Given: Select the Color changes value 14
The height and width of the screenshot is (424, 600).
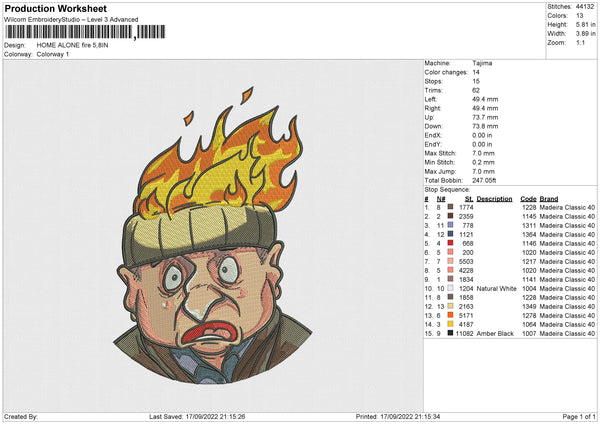Looking at the screenshot, I should coord(476,72).
